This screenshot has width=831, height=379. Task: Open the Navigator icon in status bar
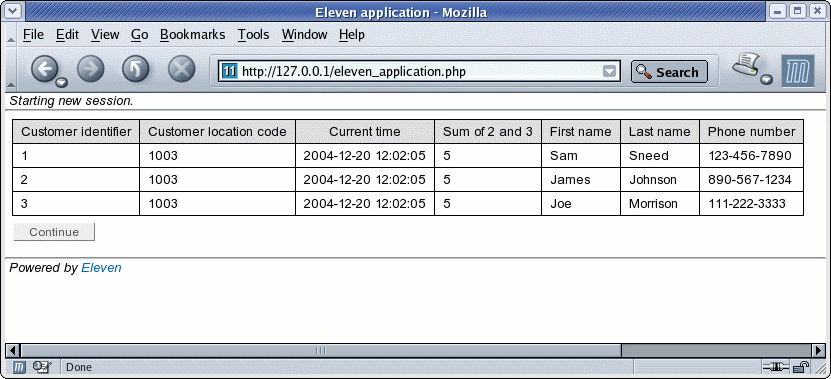tap(19, 367)
